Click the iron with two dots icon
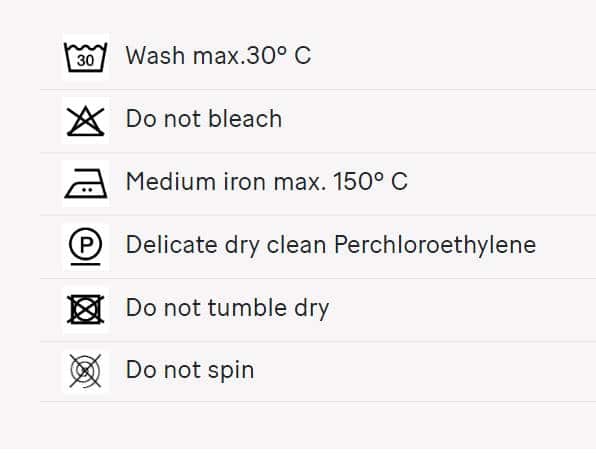 [86, 184]
